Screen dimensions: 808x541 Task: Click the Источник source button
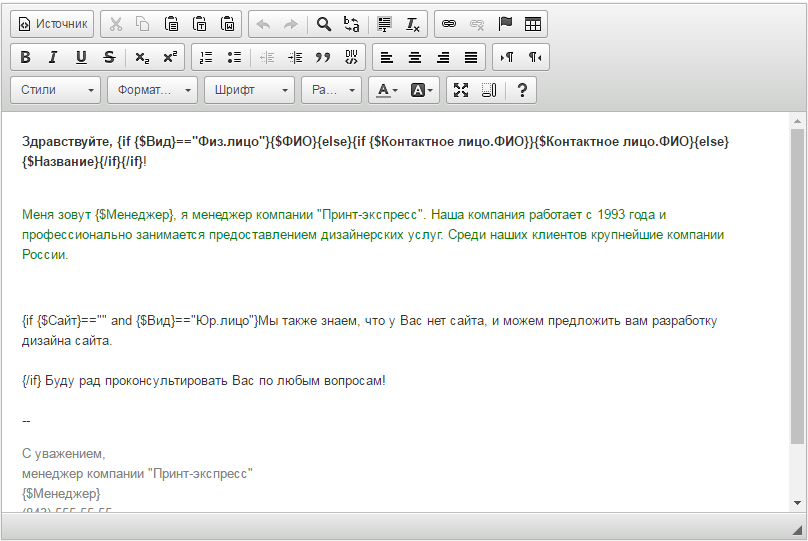tap(52, 23)
